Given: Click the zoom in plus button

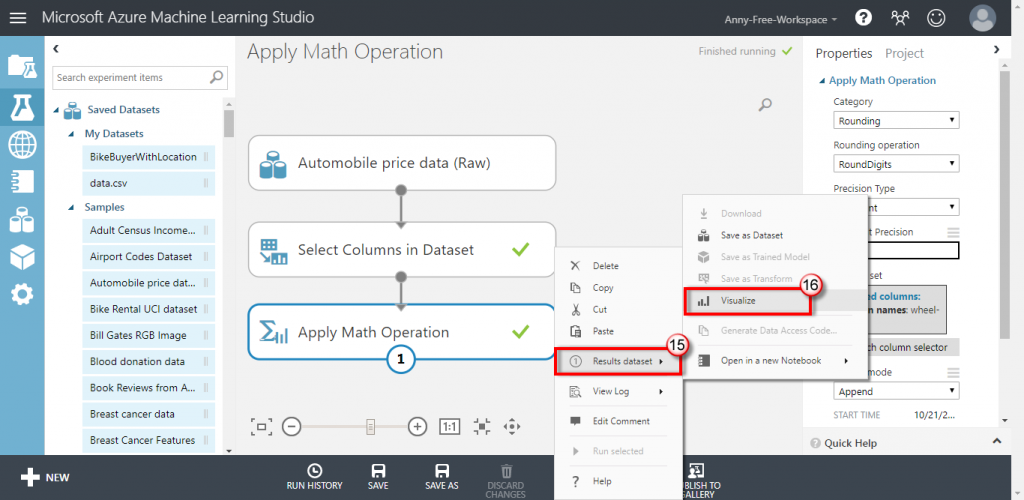Looking at the screenshot, I should 417,427.
